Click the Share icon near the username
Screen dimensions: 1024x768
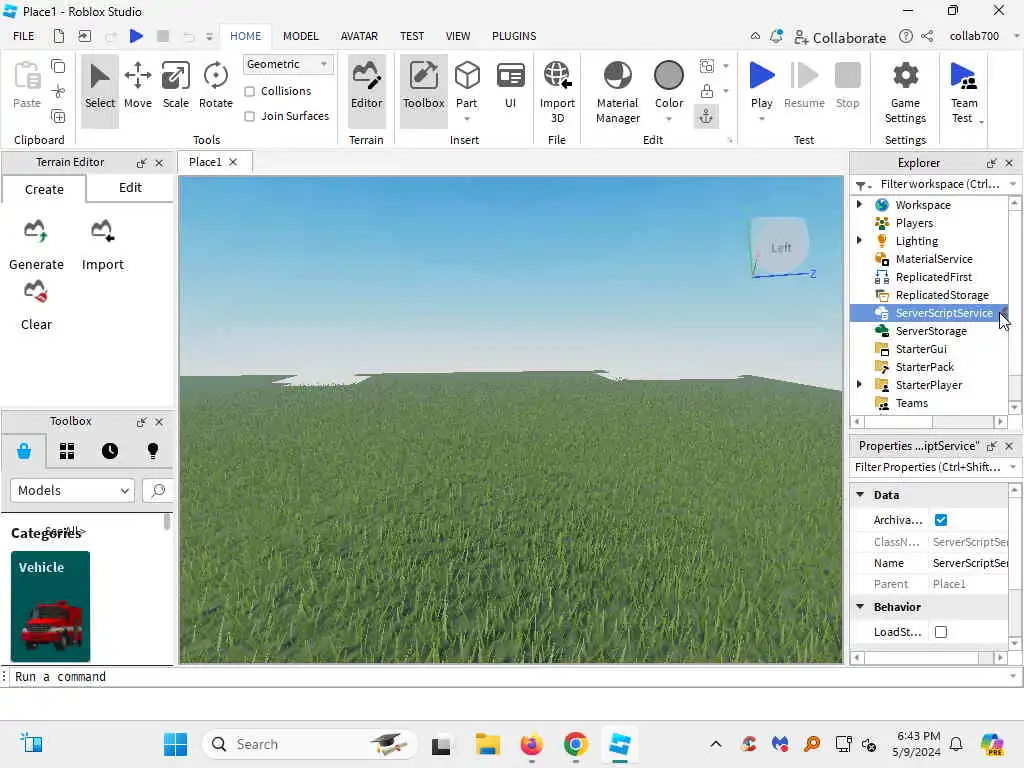click(927, 36)
